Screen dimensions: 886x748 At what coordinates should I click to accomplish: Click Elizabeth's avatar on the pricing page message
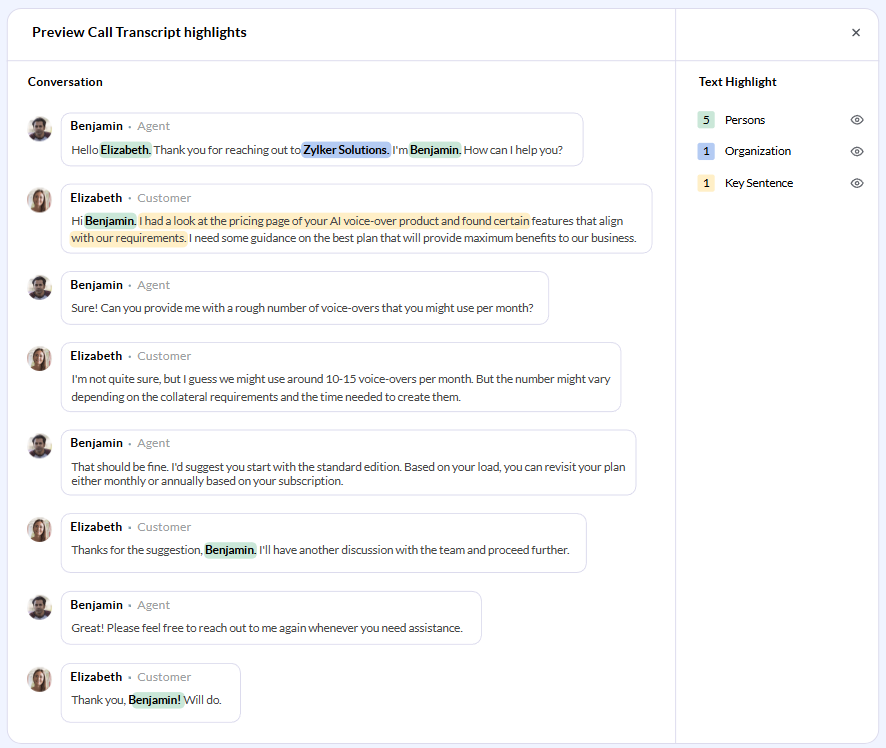(40, 200)
